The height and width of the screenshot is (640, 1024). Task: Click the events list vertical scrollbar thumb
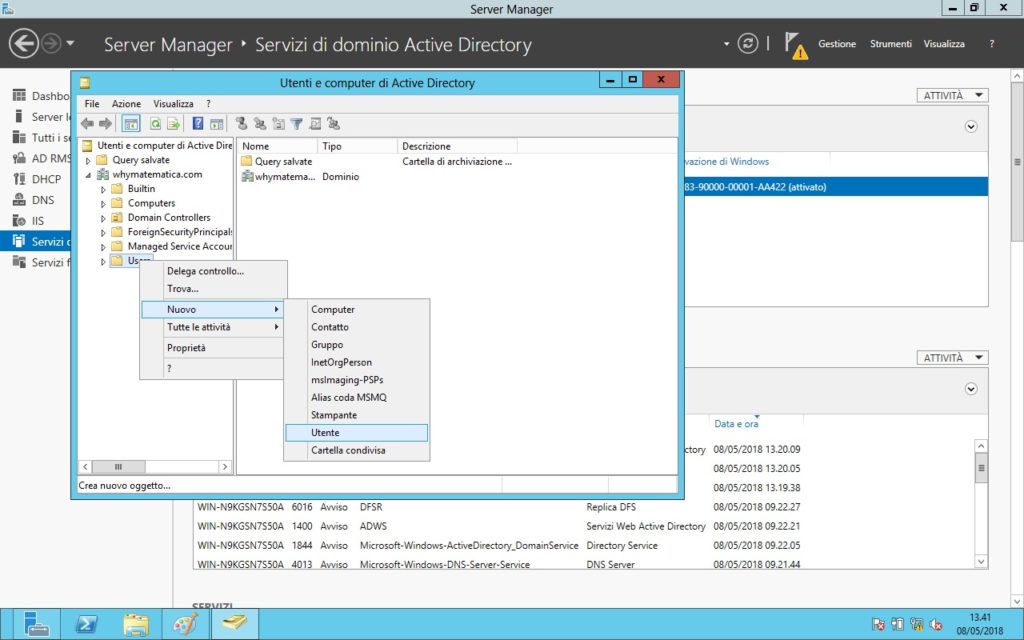coord(981,468)
